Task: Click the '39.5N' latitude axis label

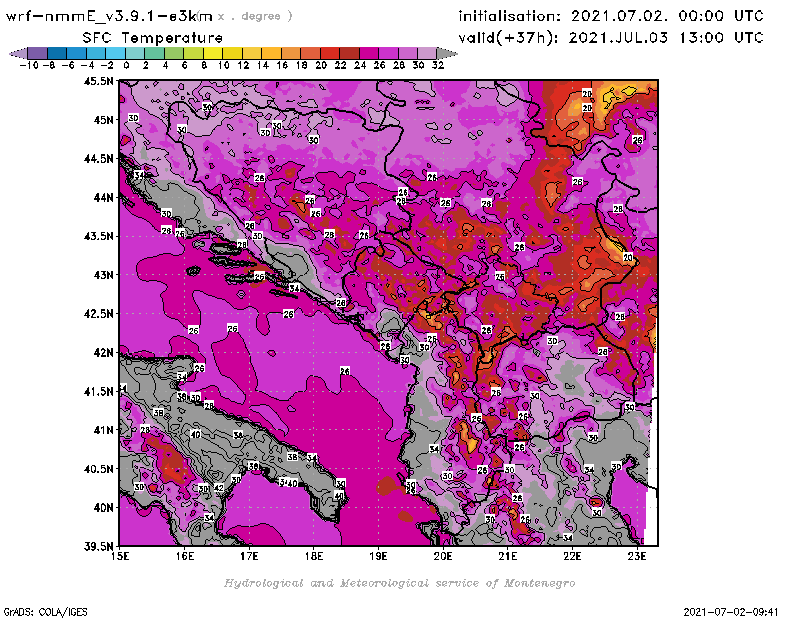Action: (x=98, y=547)
